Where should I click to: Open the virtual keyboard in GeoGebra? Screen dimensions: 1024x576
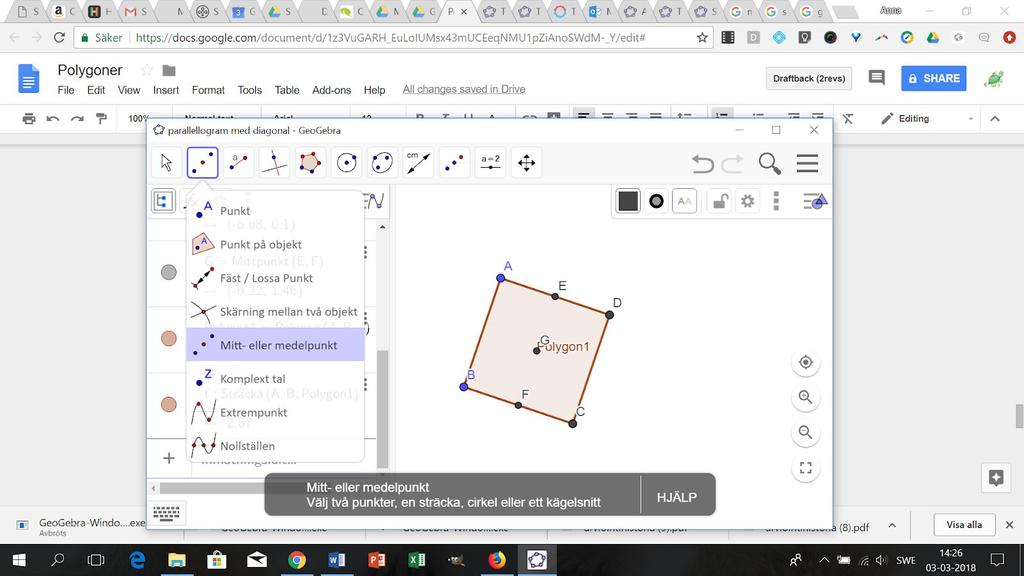167,514
